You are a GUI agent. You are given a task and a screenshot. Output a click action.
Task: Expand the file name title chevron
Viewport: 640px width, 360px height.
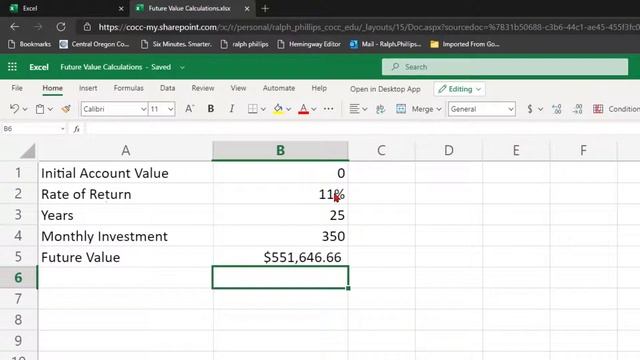pos(182,67)
